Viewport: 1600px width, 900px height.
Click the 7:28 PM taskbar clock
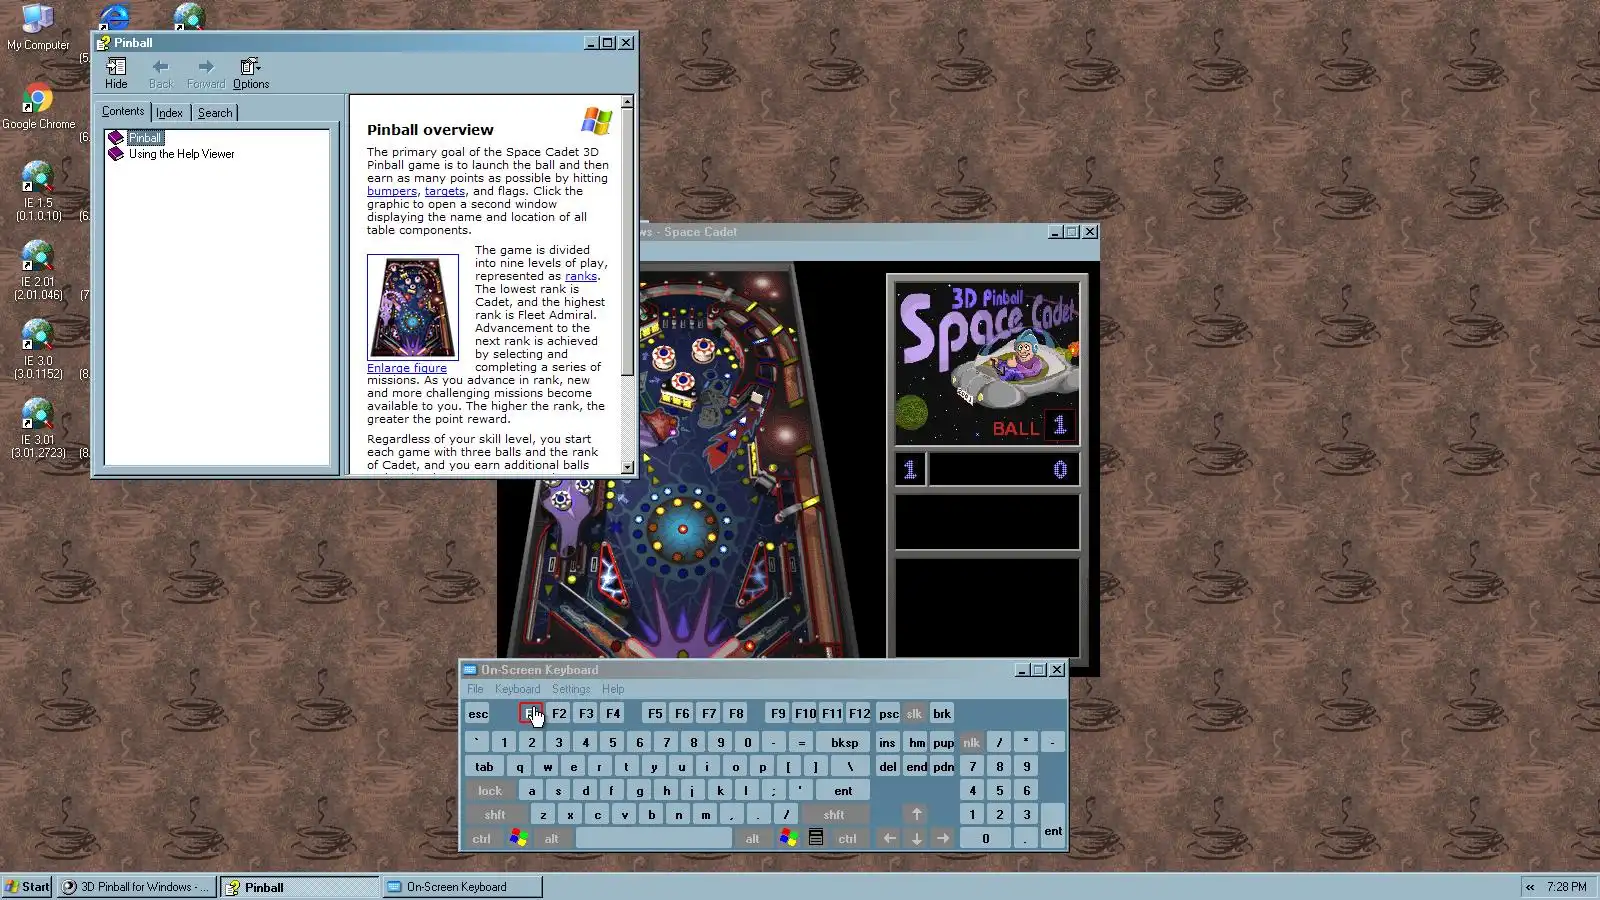pyautogui.click(x=1566, y=887)
